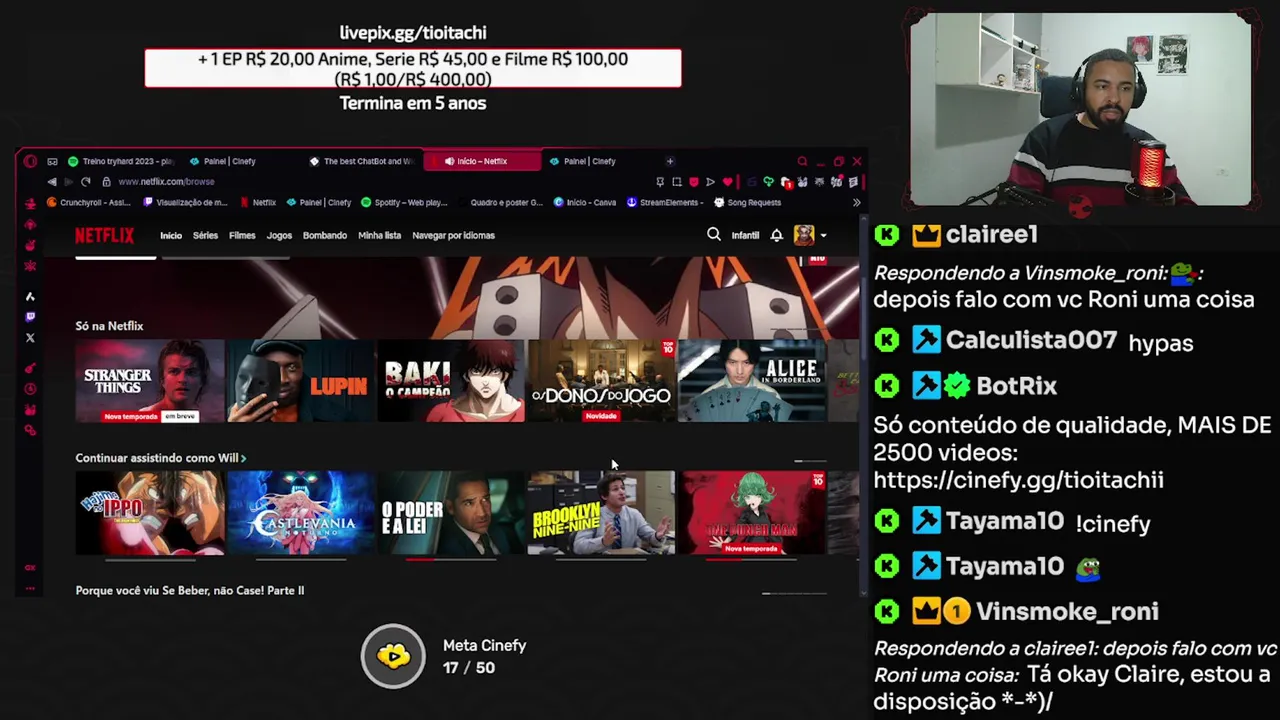Open the Spotify Web player bookmark

click(405, 202)
